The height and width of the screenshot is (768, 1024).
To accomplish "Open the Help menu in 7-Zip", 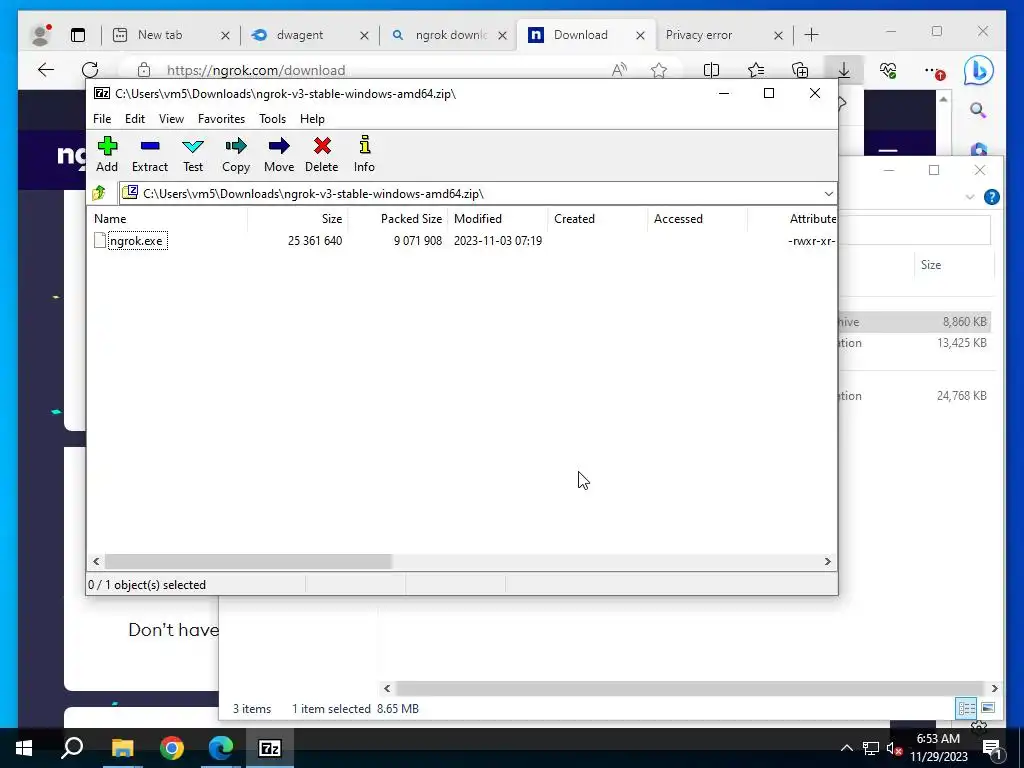I will click(x=312, y=119).
